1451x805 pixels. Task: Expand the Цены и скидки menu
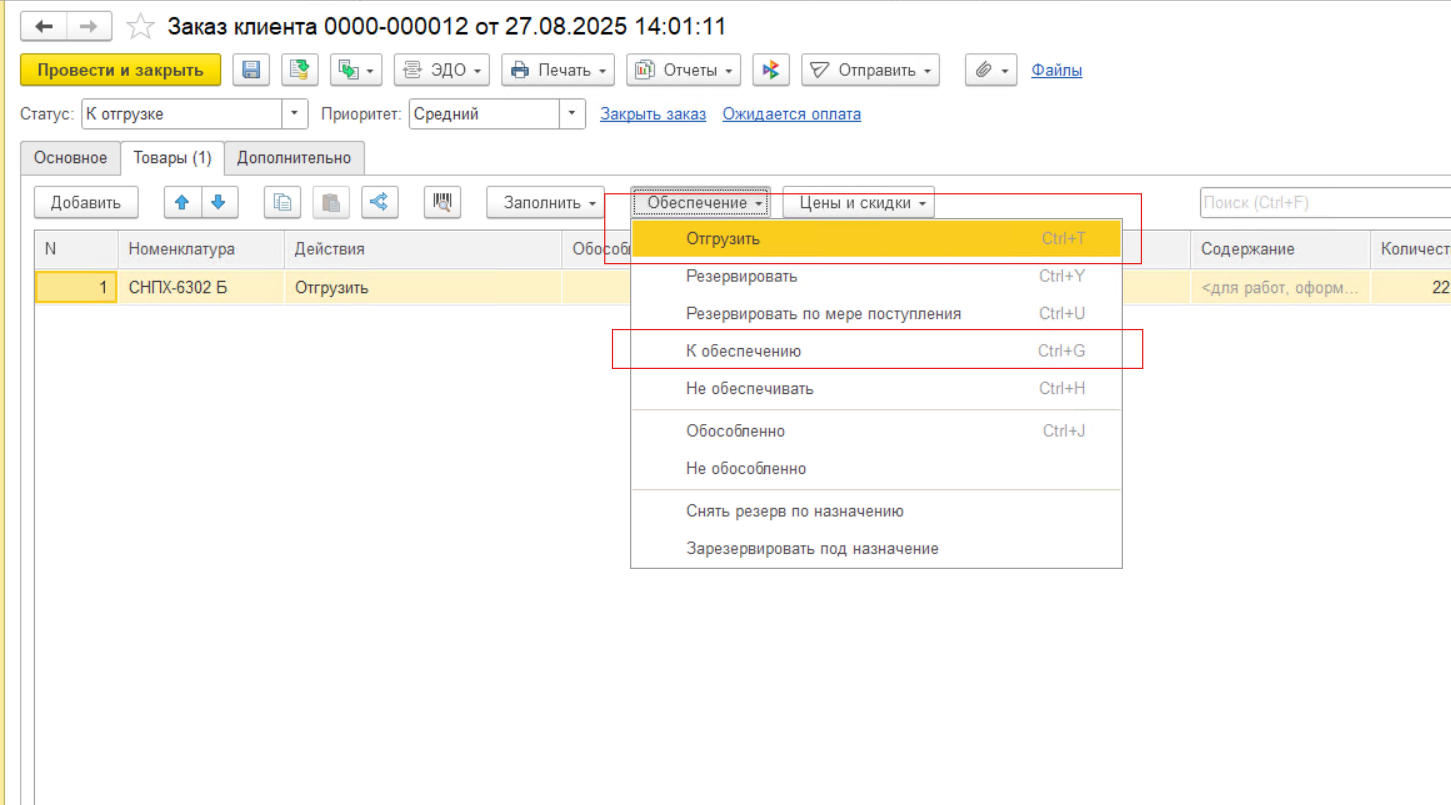point(858,203)
